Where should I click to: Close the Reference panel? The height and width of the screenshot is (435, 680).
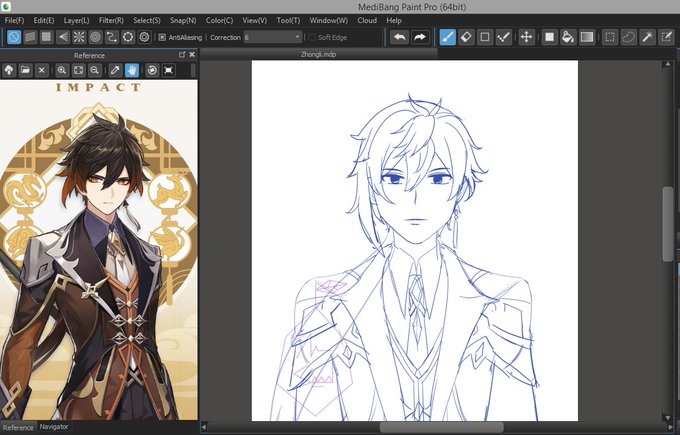(x=192, y=55)
